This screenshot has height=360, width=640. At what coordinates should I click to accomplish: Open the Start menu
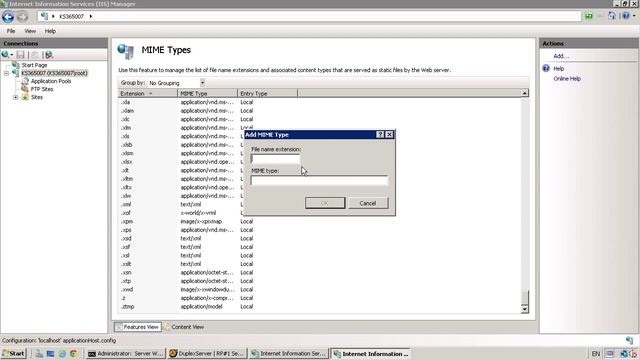(x=14, y=353)
